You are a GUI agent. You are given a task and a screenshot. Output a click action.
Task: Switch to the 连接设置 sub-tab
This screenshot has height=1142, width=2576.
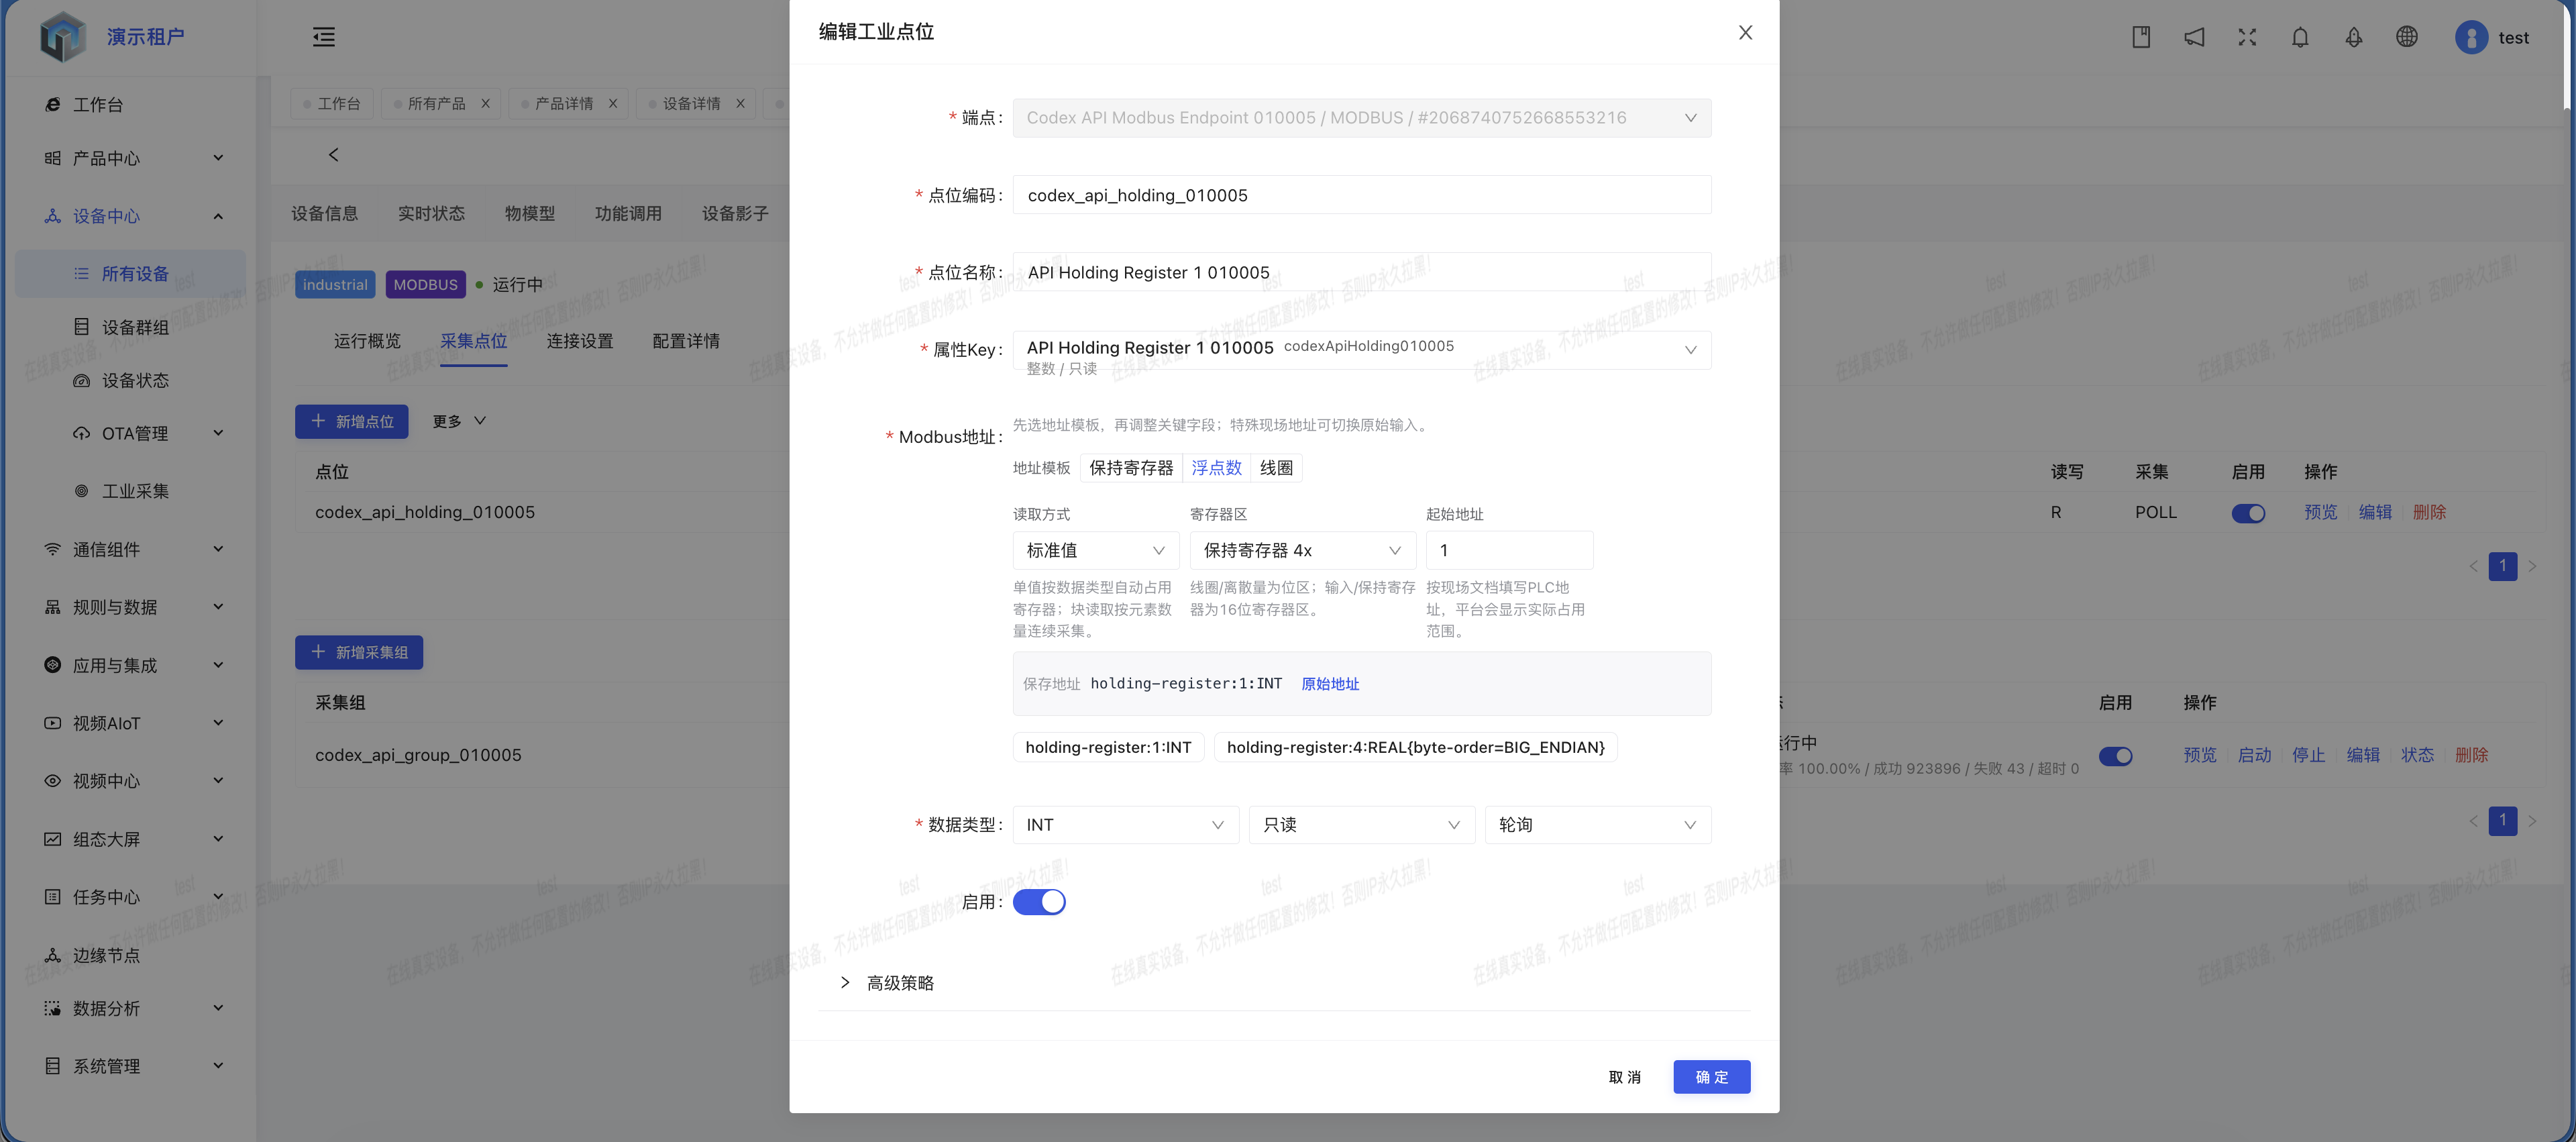coord(580,341)
